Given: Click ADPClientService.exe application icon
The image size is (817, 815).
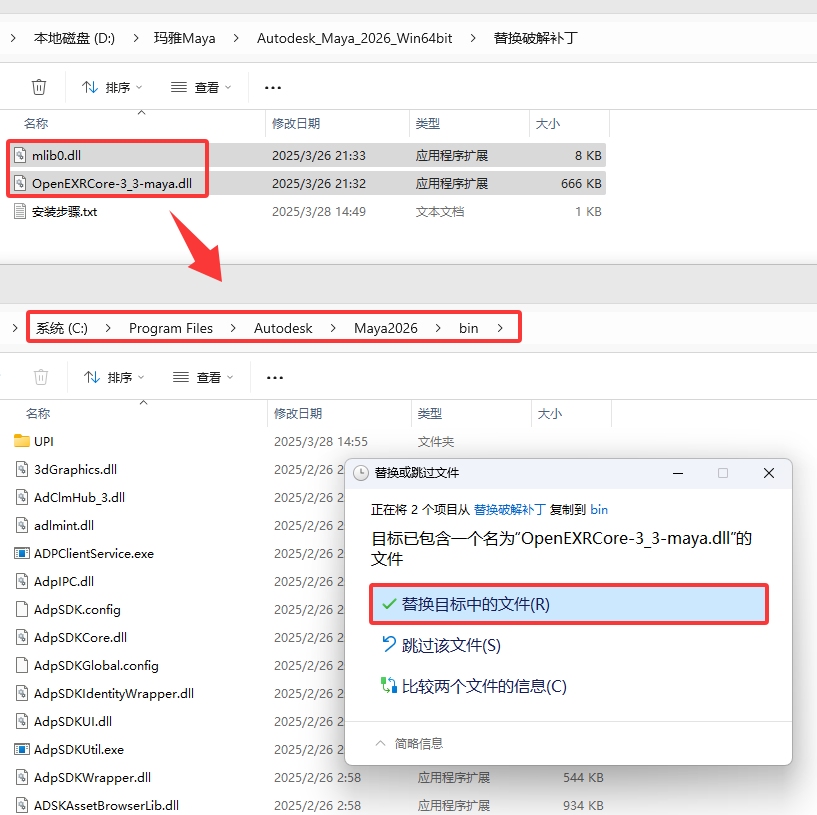Looking at the screenshot, I should (21, 553).
